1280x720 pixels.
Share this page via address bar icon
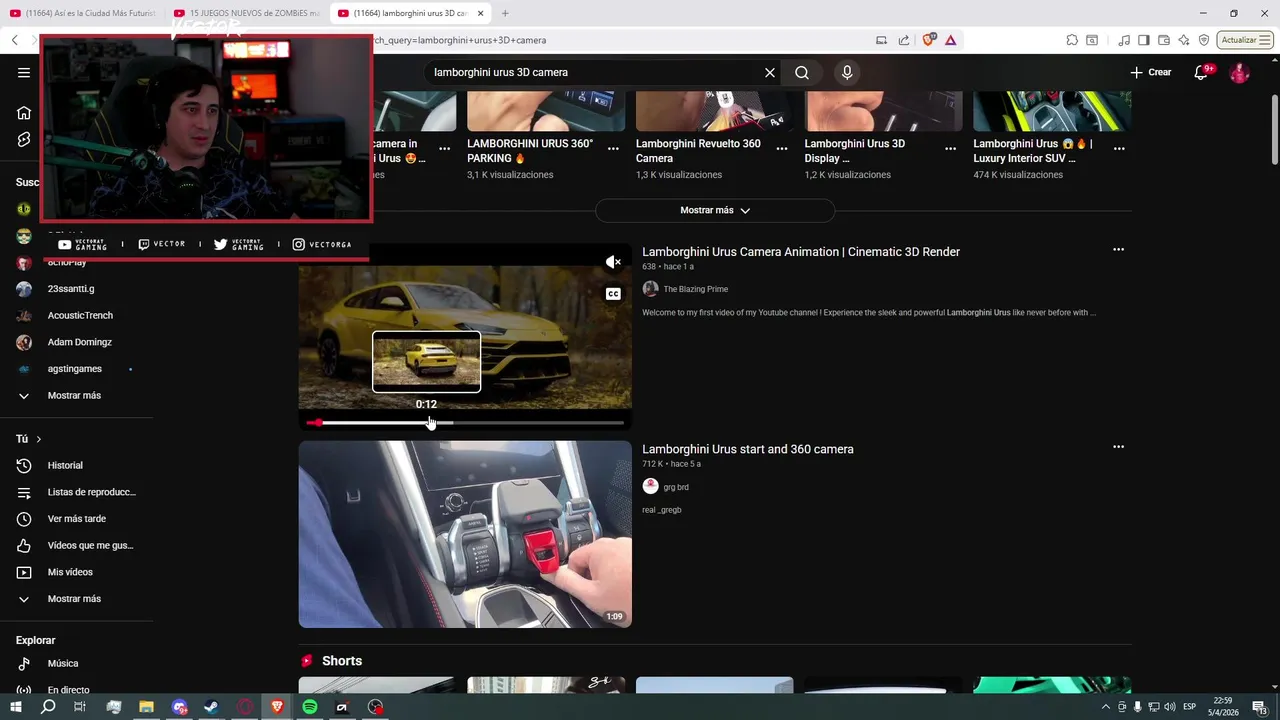(x=904, y=40)
